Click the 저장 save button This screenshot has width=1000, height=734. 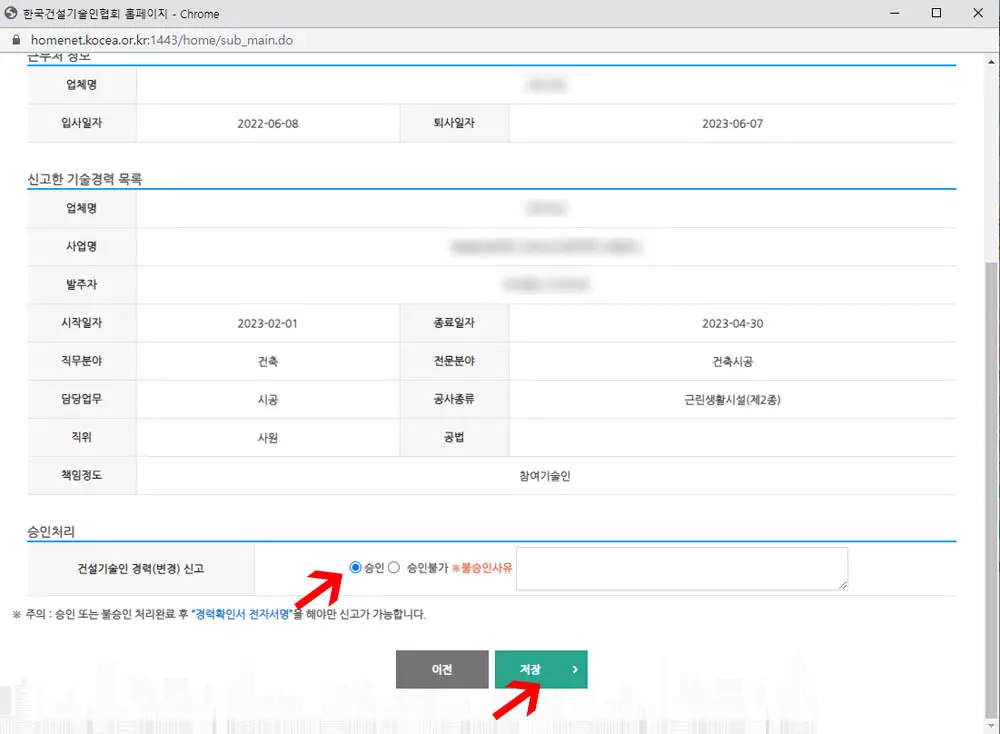point(540,669)
